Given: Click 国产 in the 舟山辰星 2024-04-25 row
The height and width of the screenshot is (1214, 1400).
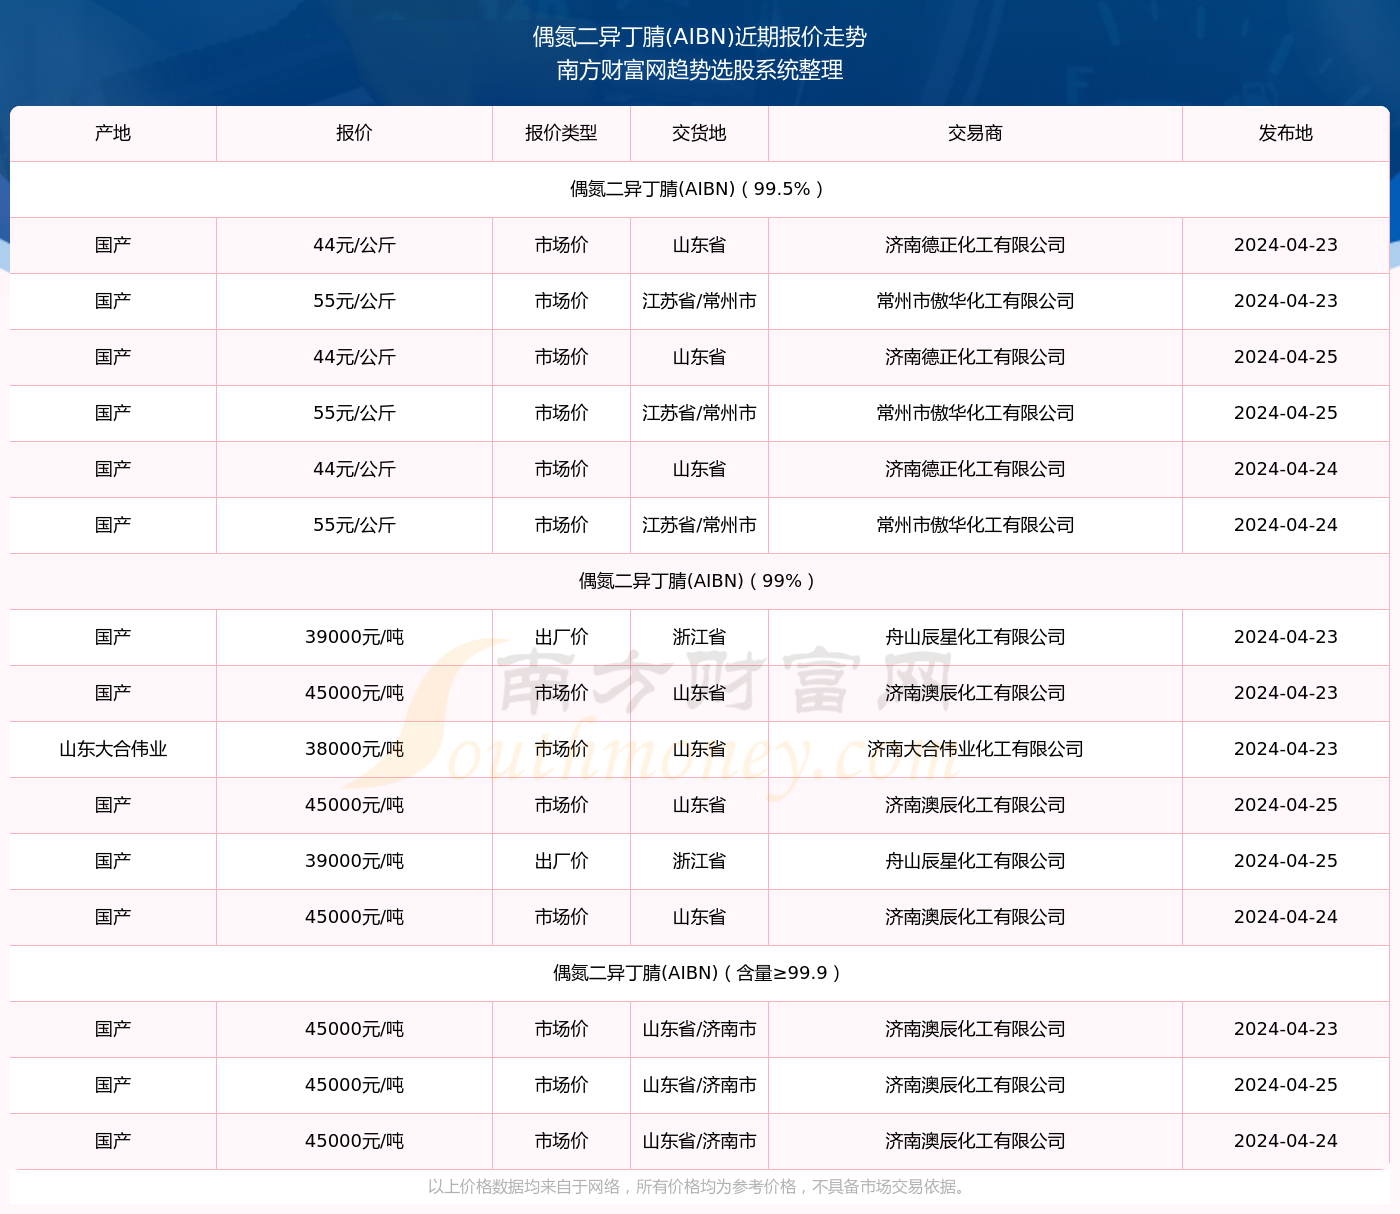Looking at the screenshot, I should pyautogui.click(x=113, y=861).
